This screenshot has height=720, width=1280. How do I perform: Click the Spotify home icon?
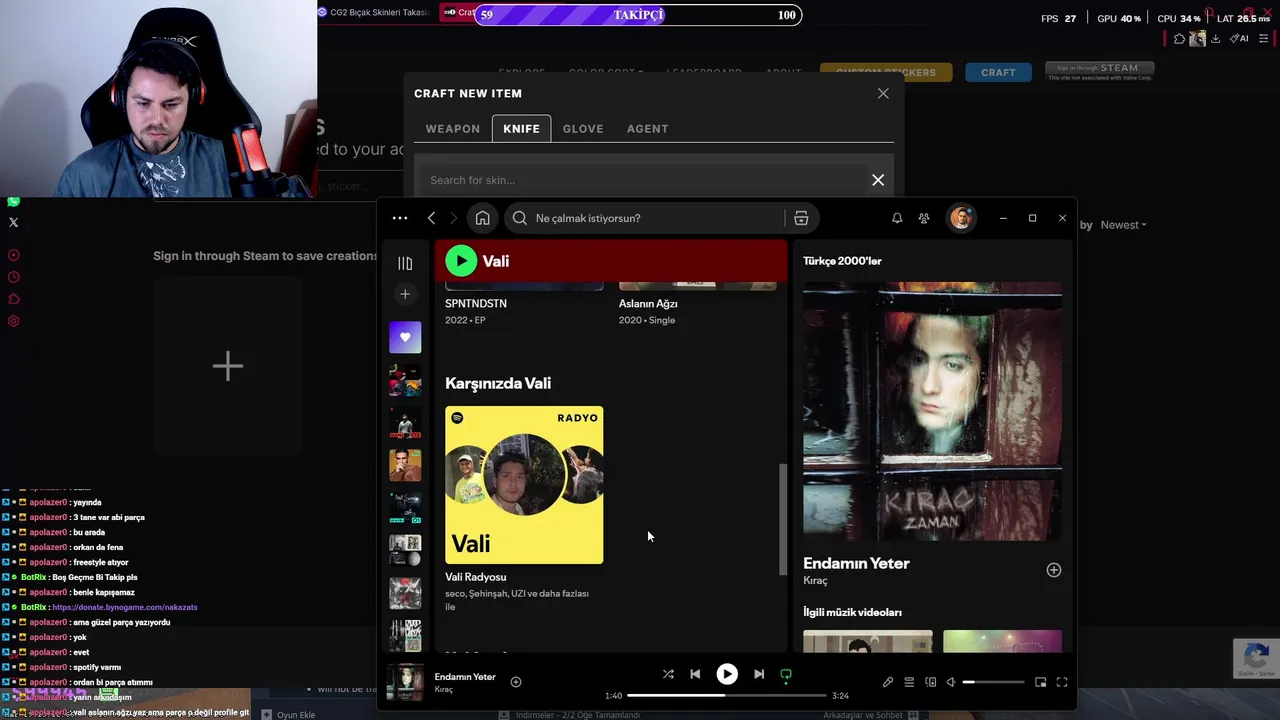coord(482,218)
